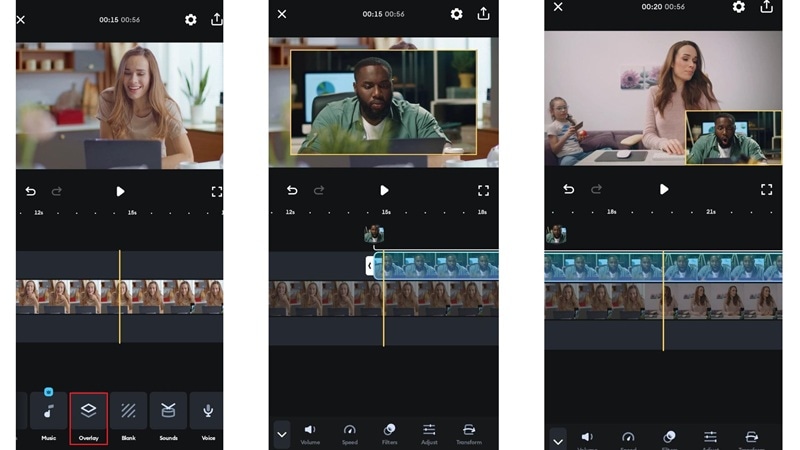The height and width of the screenshot is (450, 800).
Task: Enter fullscreen preview on the middle screen
Action: click(x=483, y=190)
